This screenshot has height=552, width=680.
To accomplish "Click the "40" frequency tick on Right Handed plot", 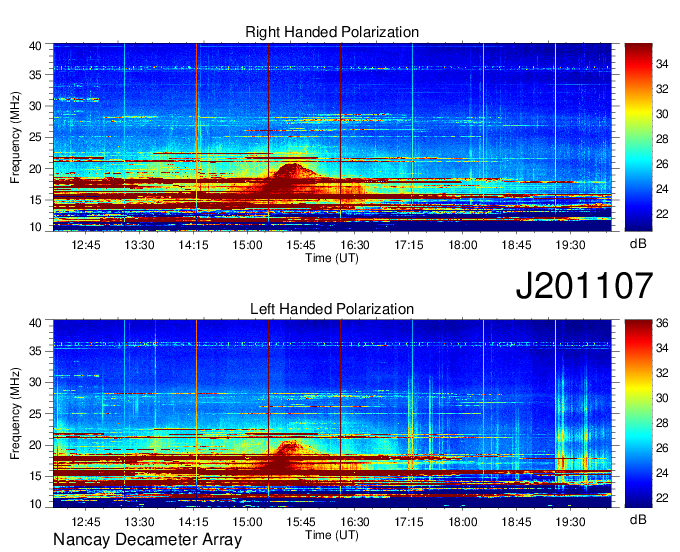I will [35, 46].
